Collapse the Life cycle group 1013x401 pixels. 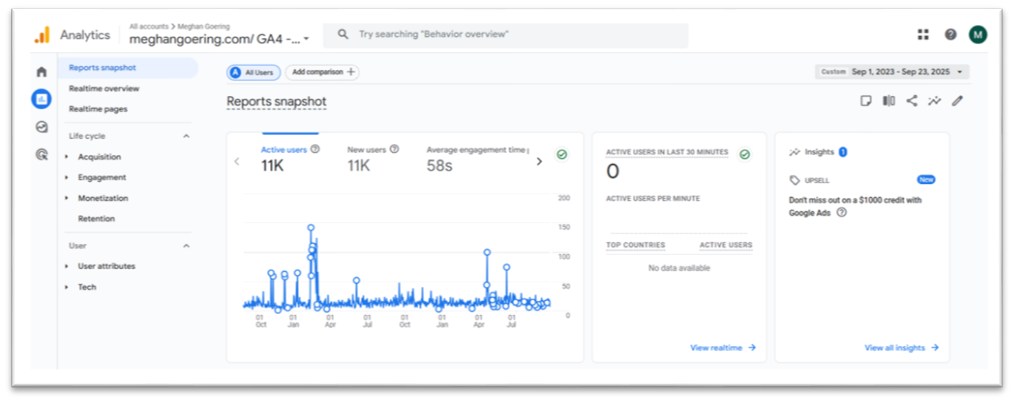186,136
